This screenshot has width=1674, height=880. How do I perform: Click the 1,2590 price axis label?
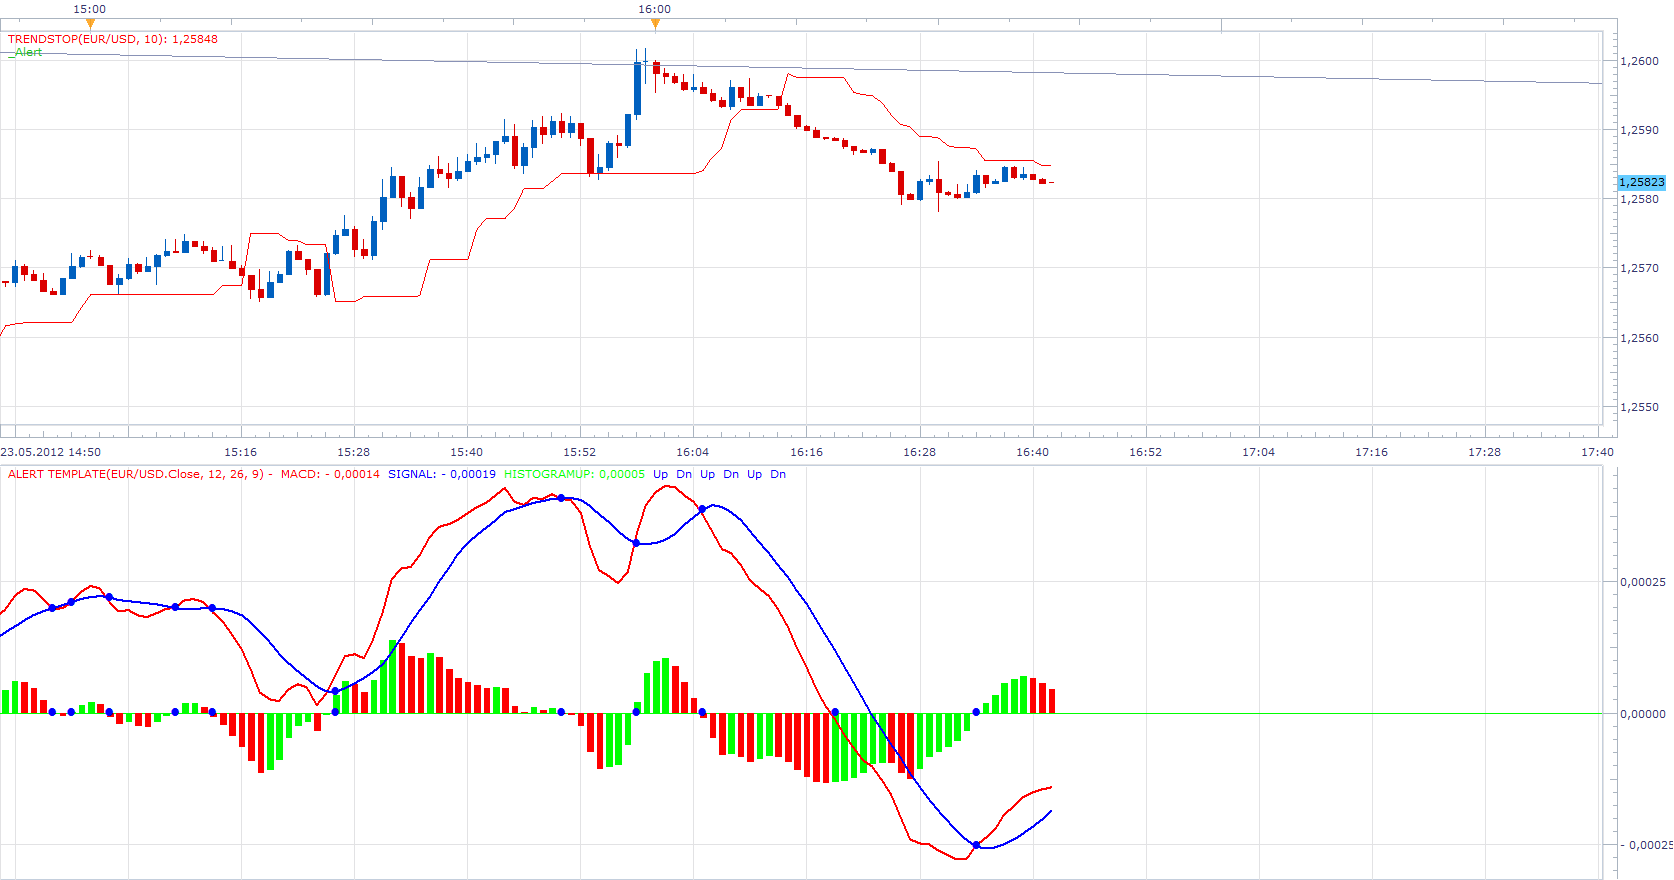click(x=1639, y=130)
